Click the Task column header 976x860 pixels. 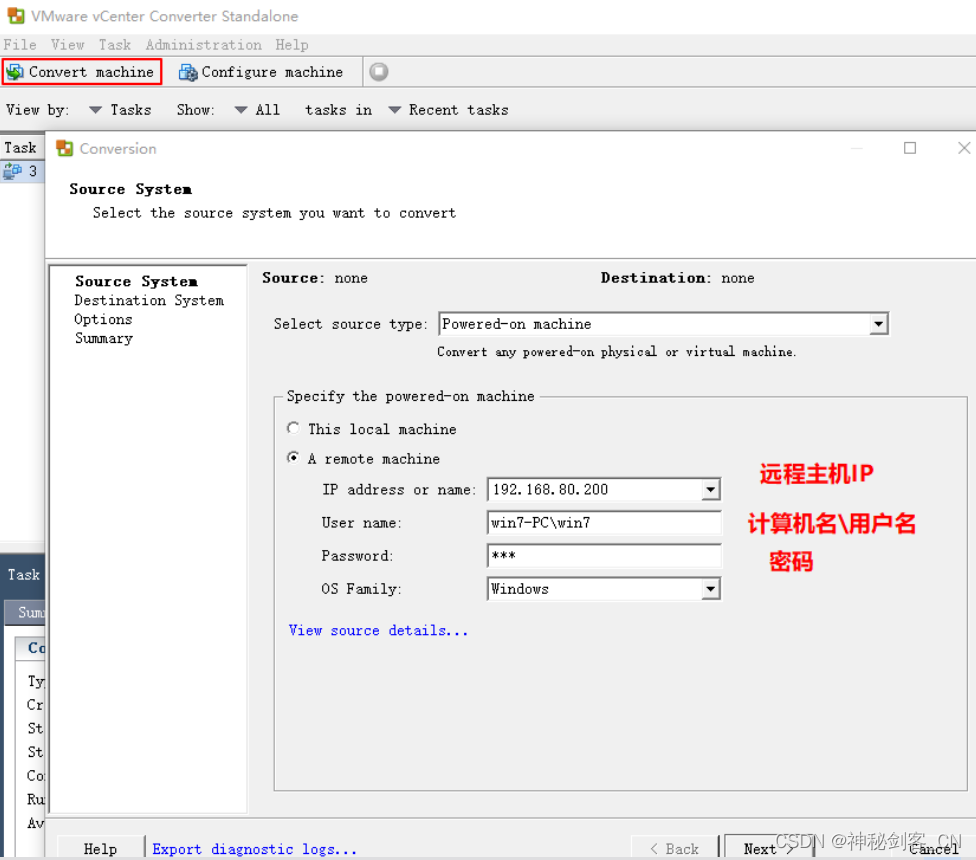pyautogui.click(x=22, y=148)
